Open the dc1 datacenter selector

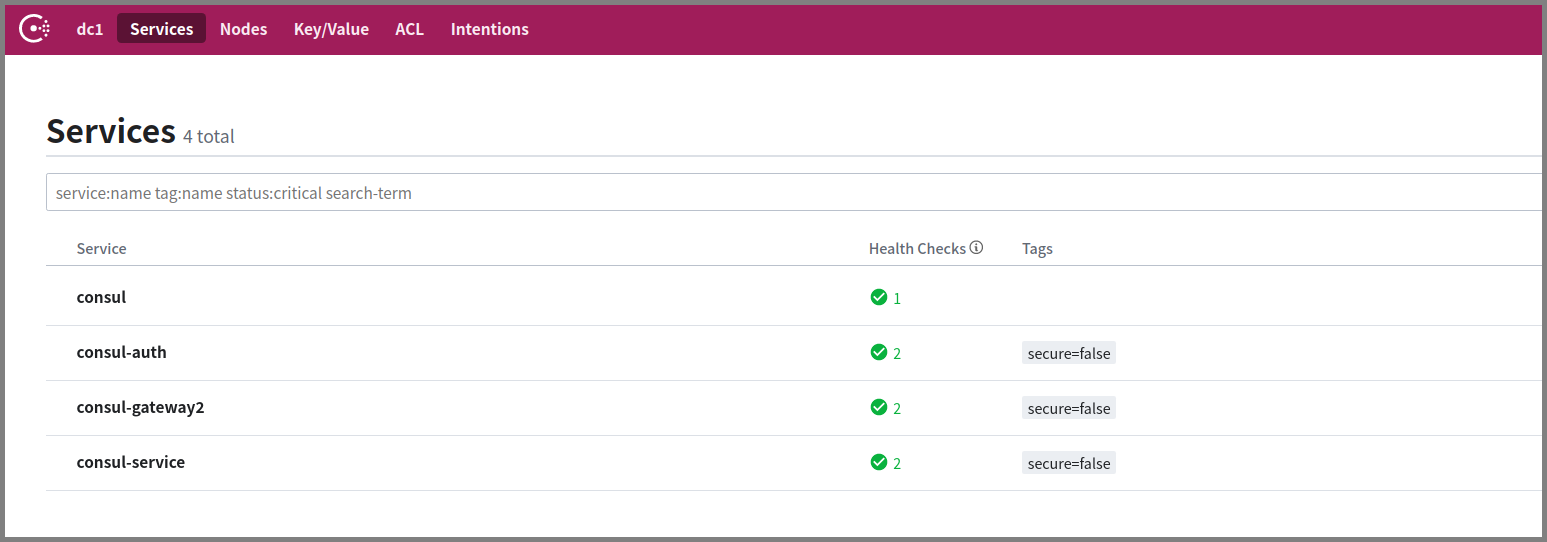pos(90,29)
